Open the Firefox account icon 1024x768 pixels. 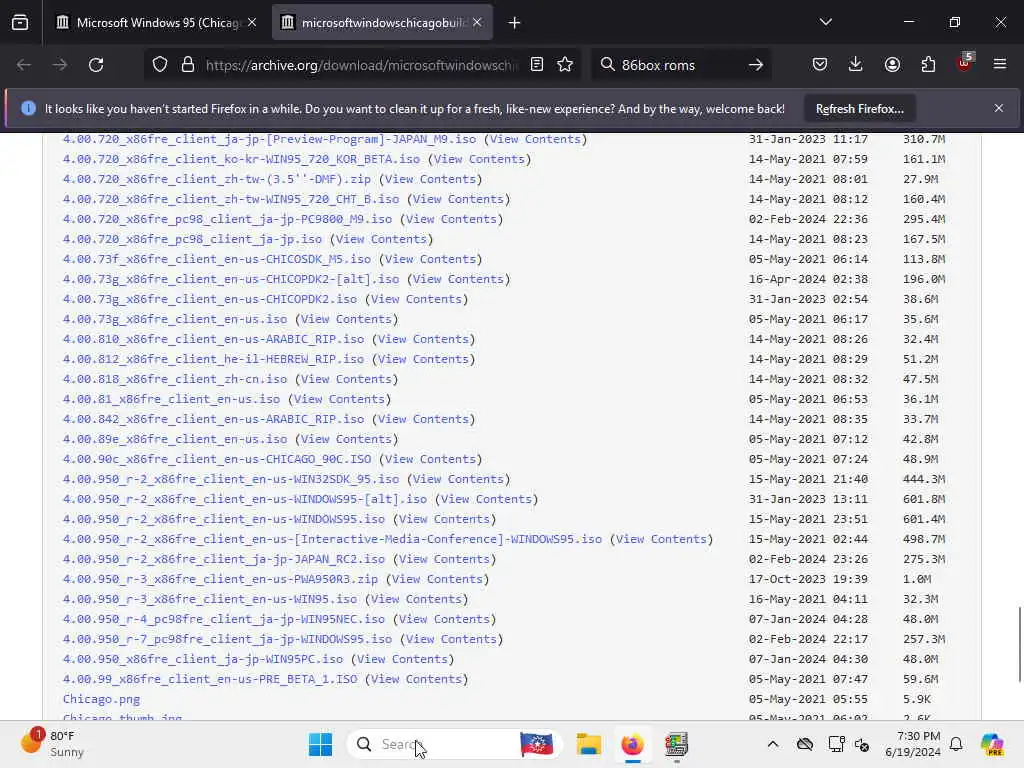click(892, 64)
